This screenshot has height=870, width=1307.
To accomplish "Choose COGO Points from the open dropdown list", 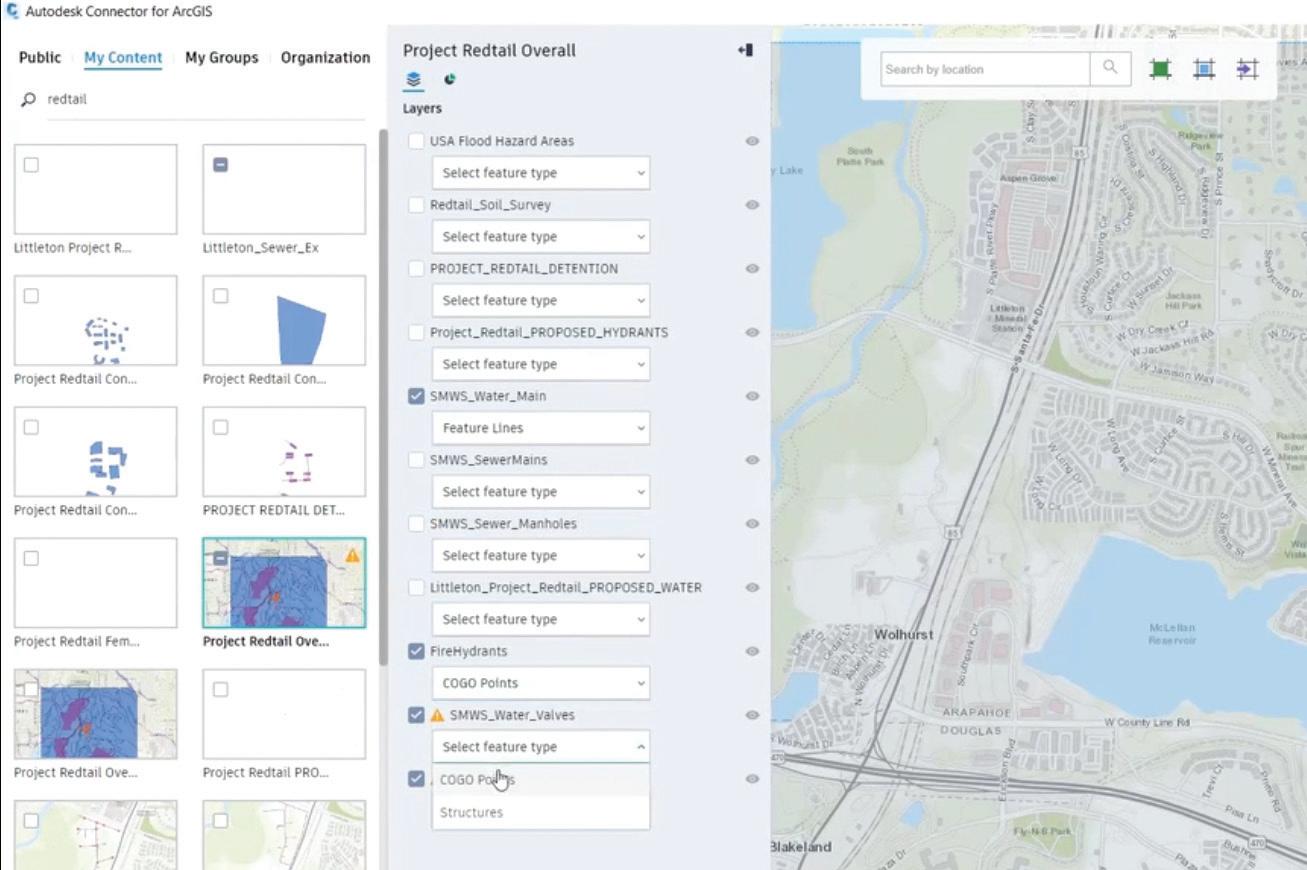I will point(541,780).
